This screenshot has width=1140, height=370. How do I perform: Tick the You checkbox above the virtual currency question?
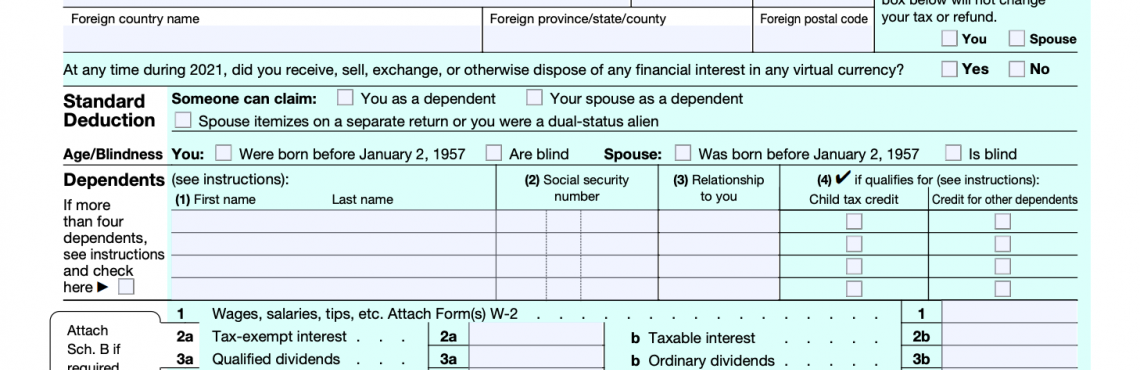[x=949, y=39]
